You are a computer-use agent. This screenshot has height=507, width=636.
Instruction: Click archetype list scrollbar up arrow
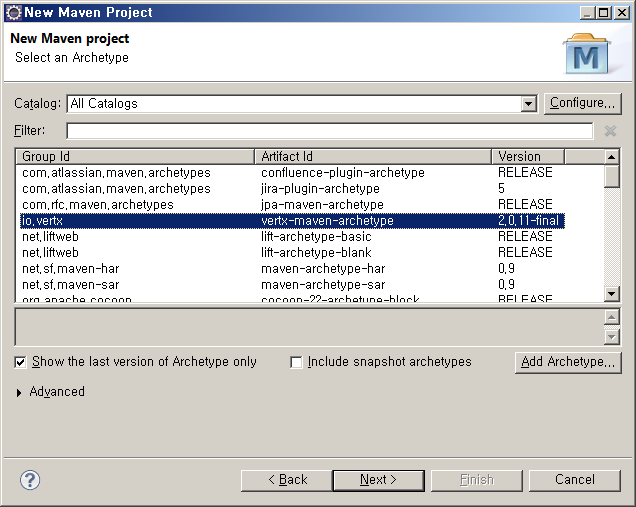[612, 157]
